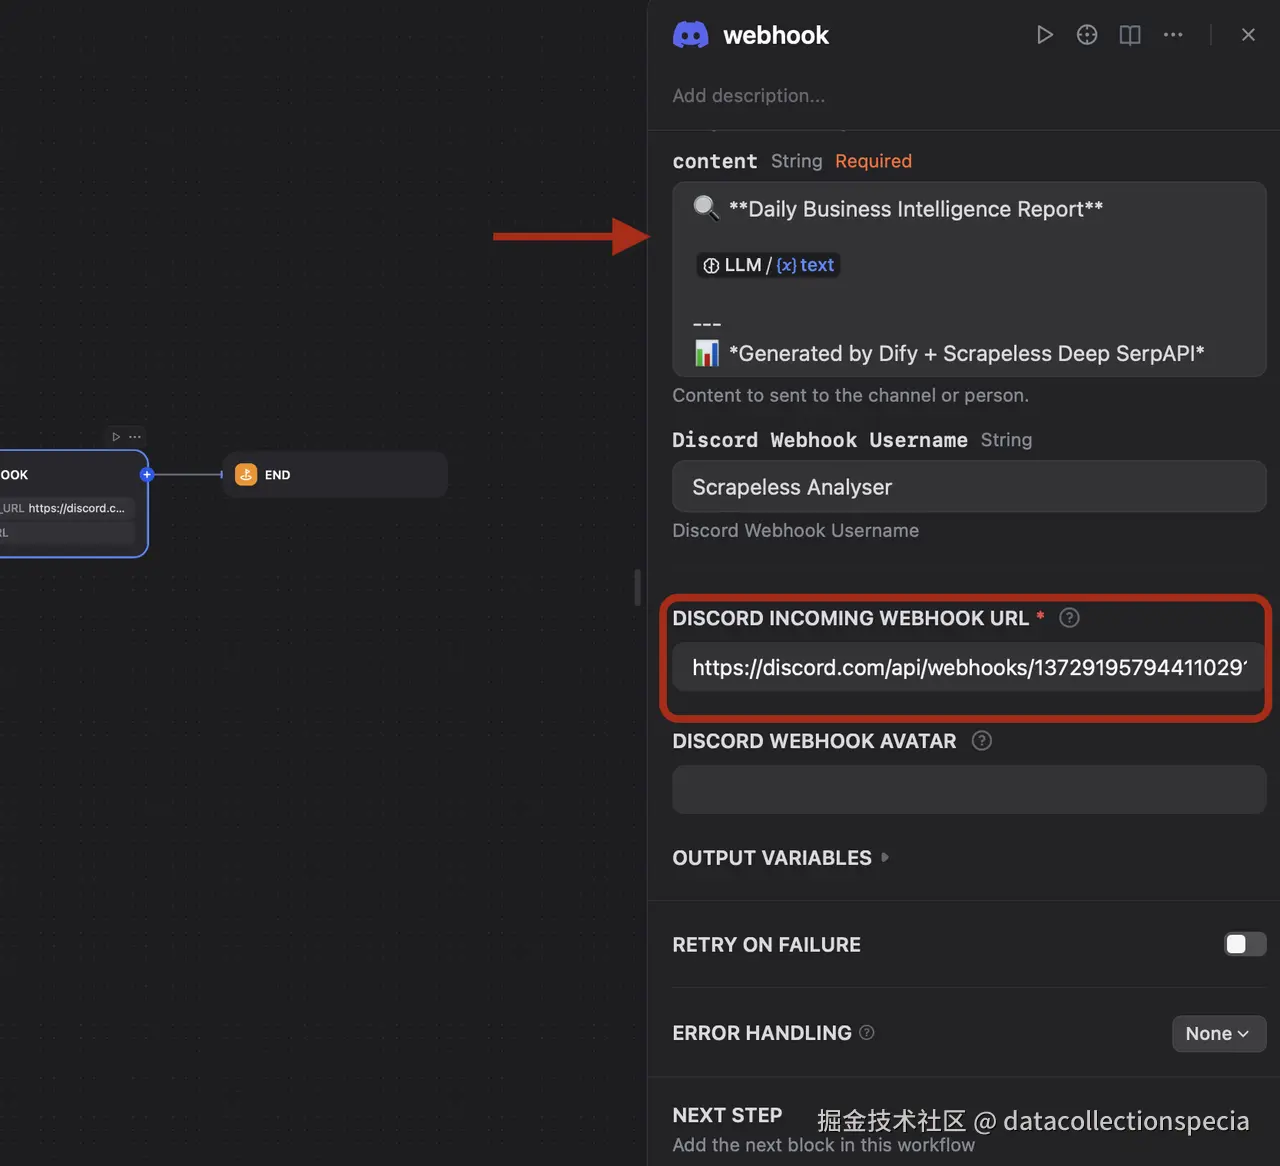
Task: Click the Error Handling help question mark
Action: (x=866, y=1032)
